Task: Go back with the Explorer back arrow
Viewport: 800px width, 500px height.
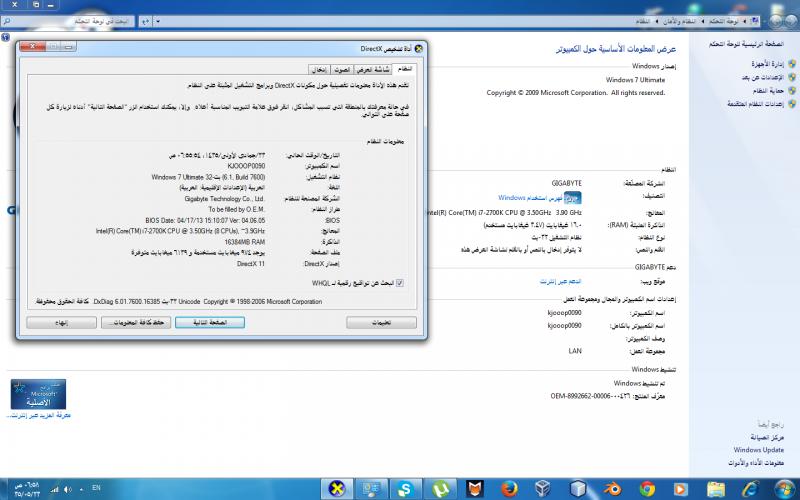Action: tap(790, 21)
